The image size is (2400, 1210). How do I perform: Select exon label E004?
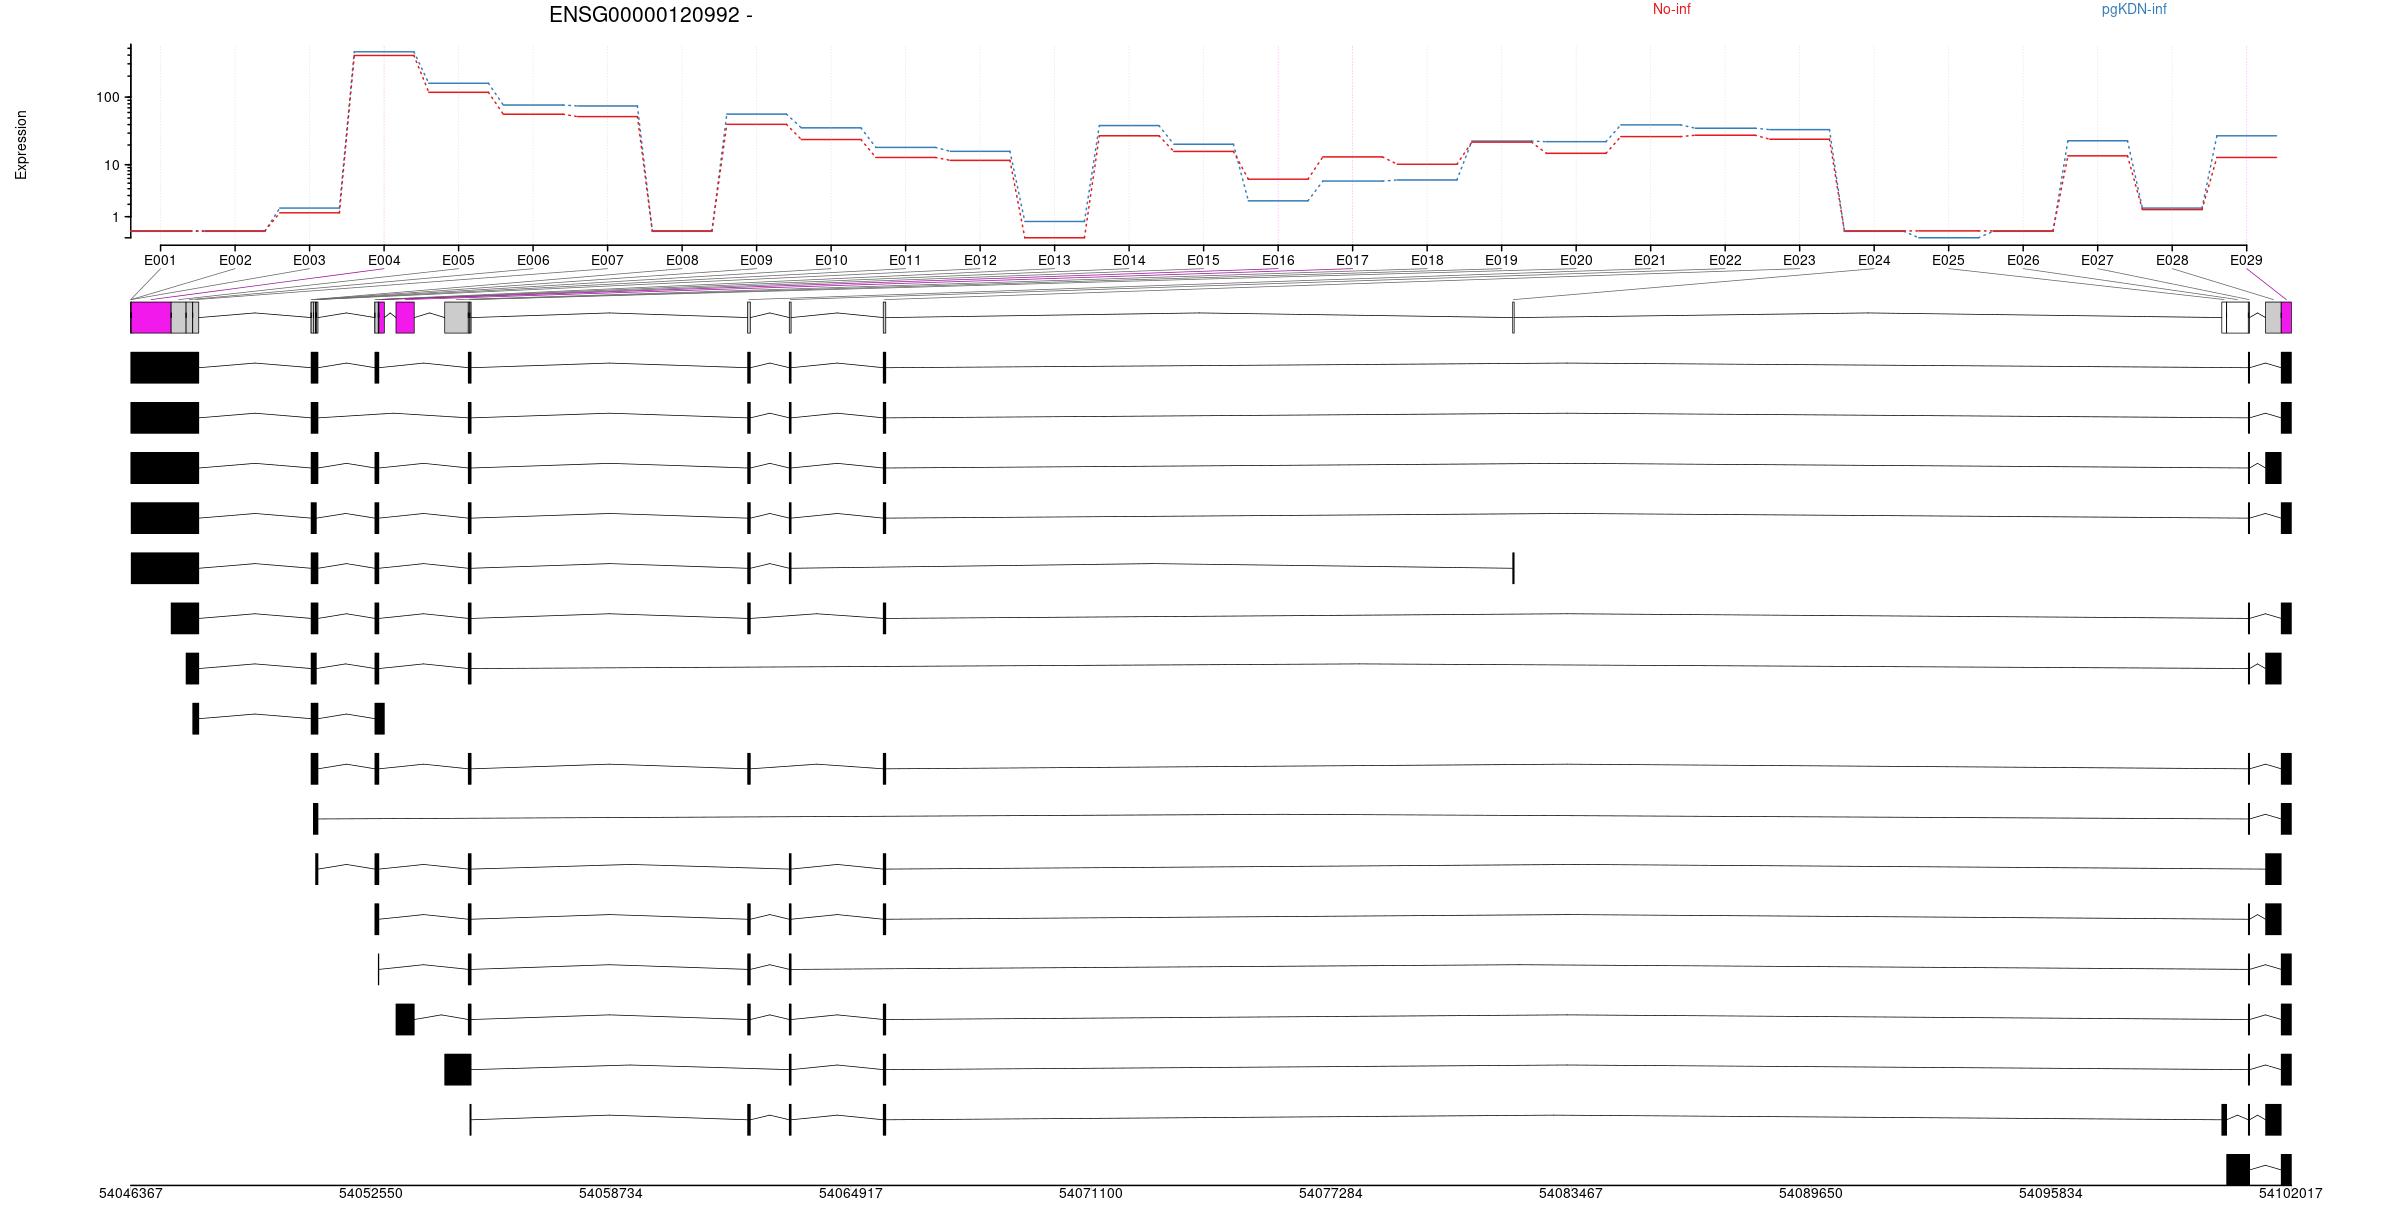(384, 260)
